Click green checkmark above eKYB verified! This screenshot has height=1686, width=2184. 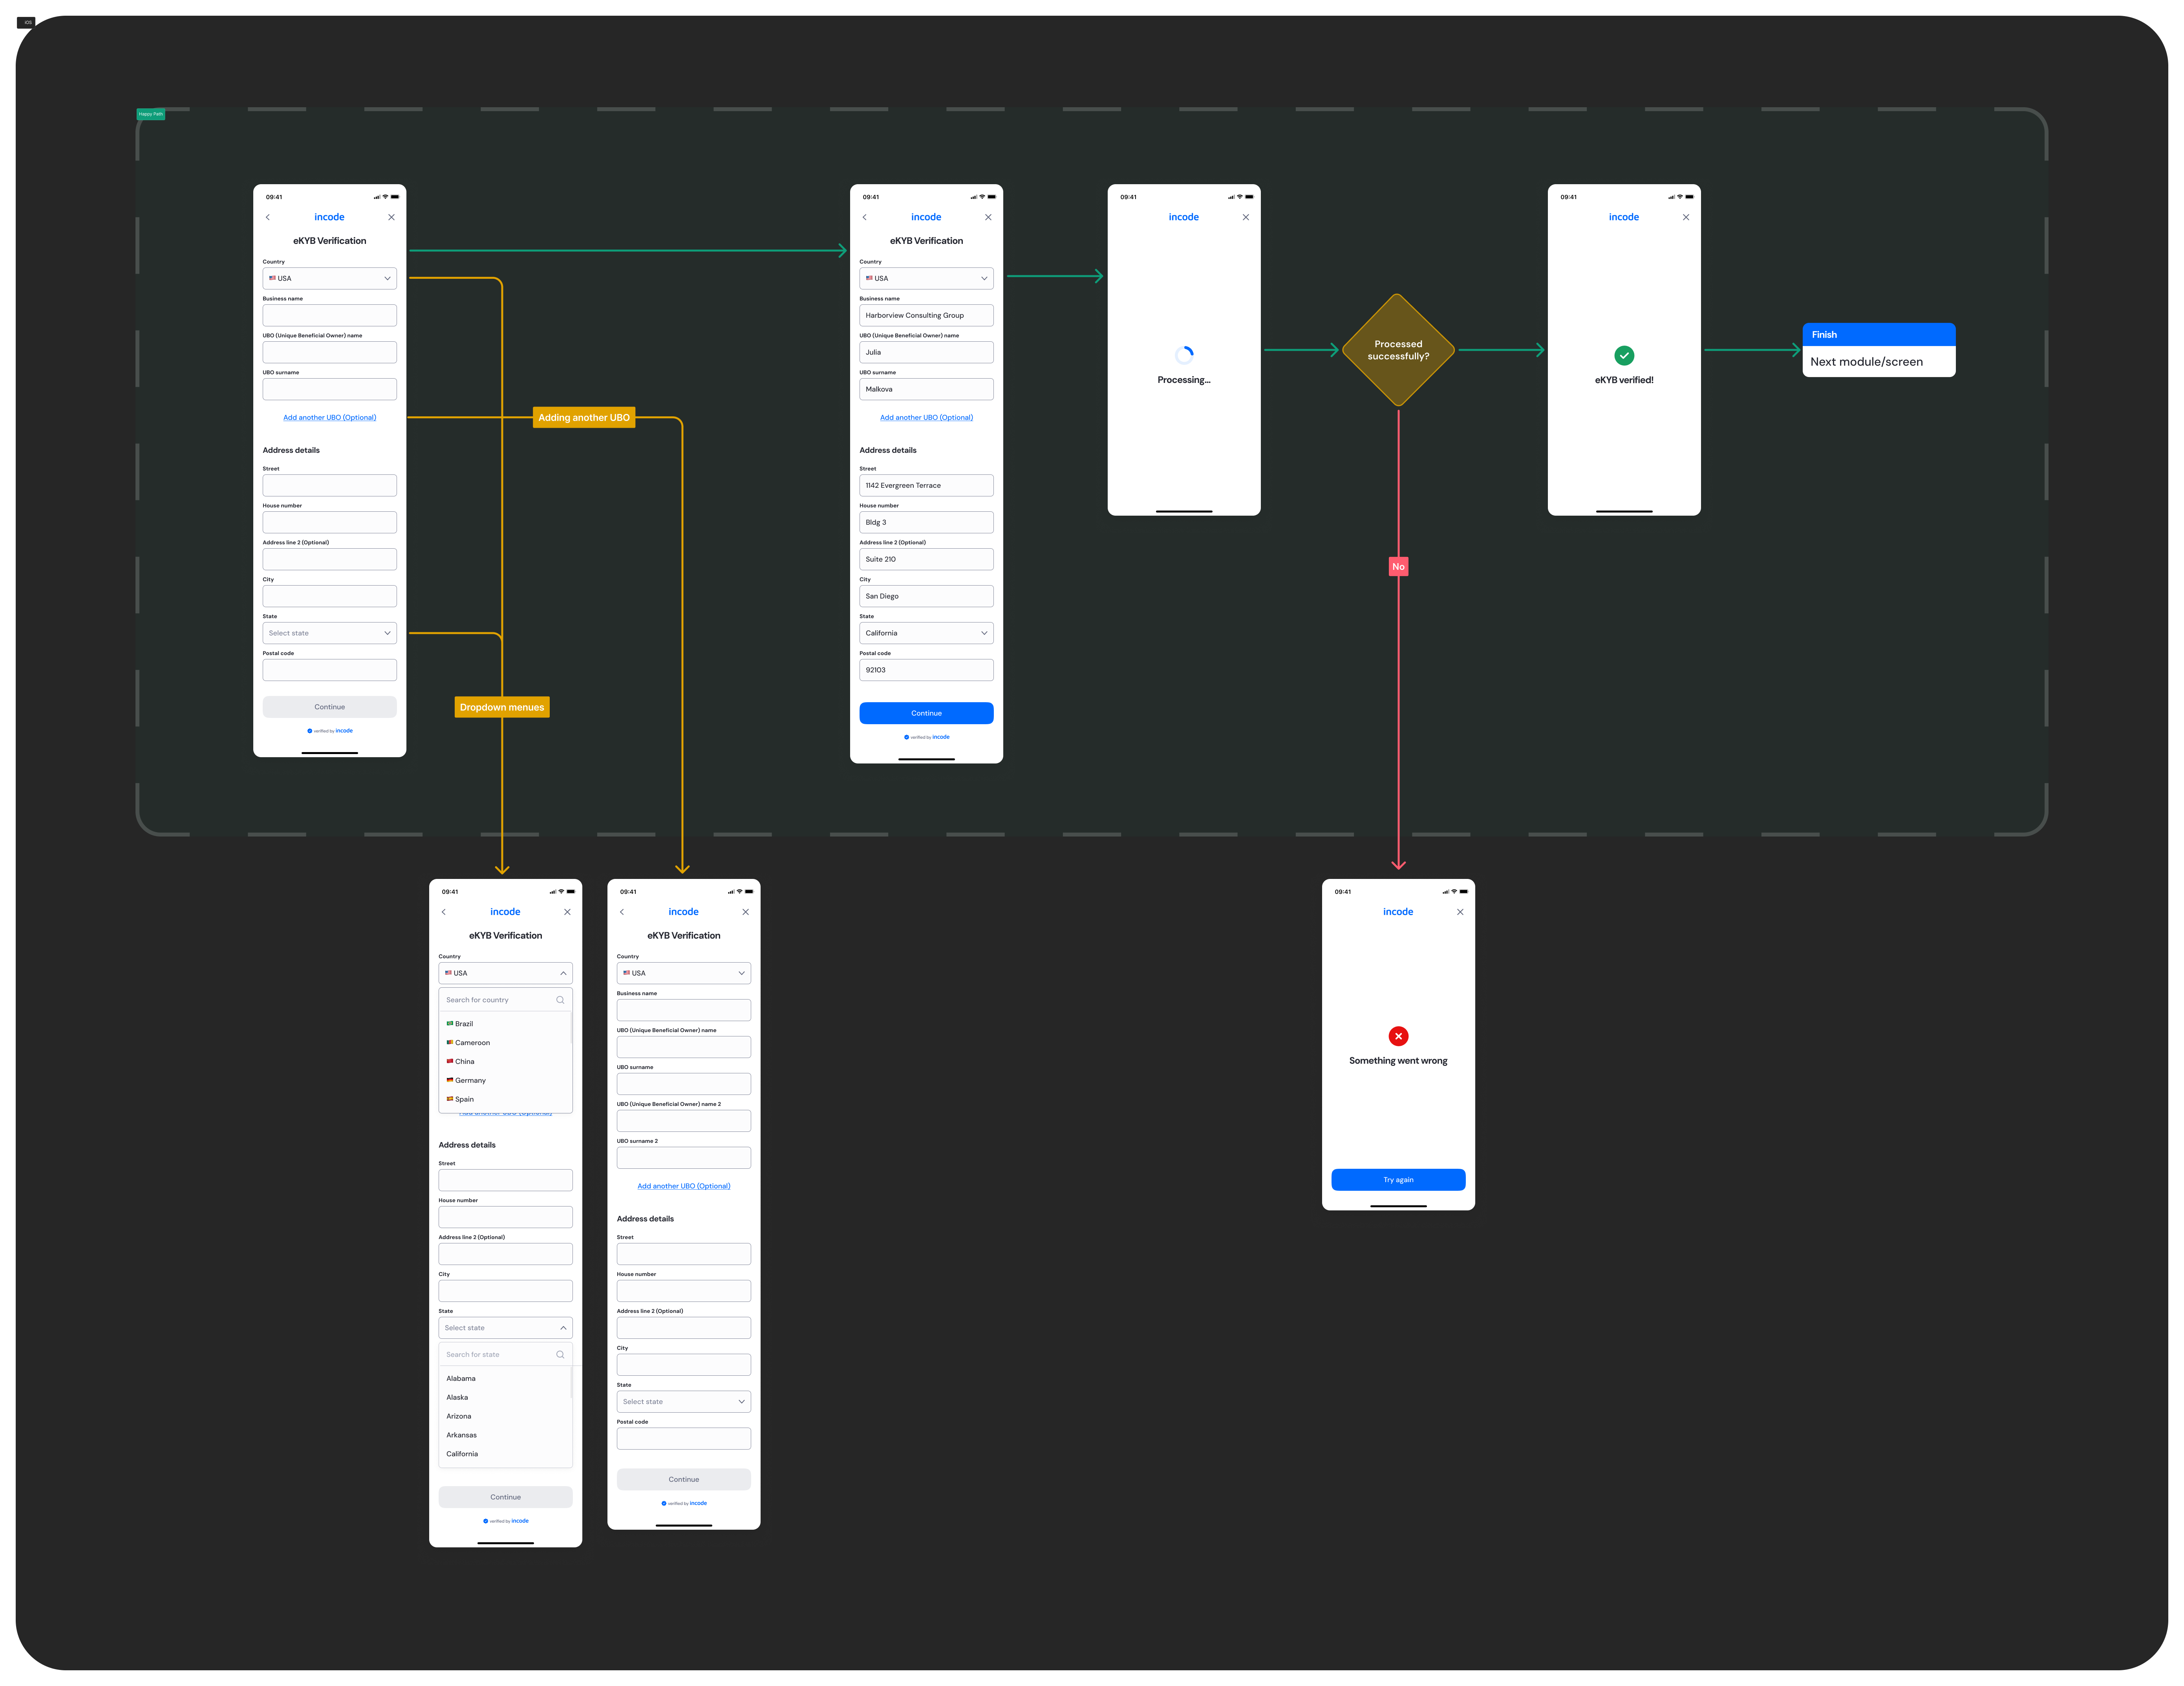coord(1624,355)
